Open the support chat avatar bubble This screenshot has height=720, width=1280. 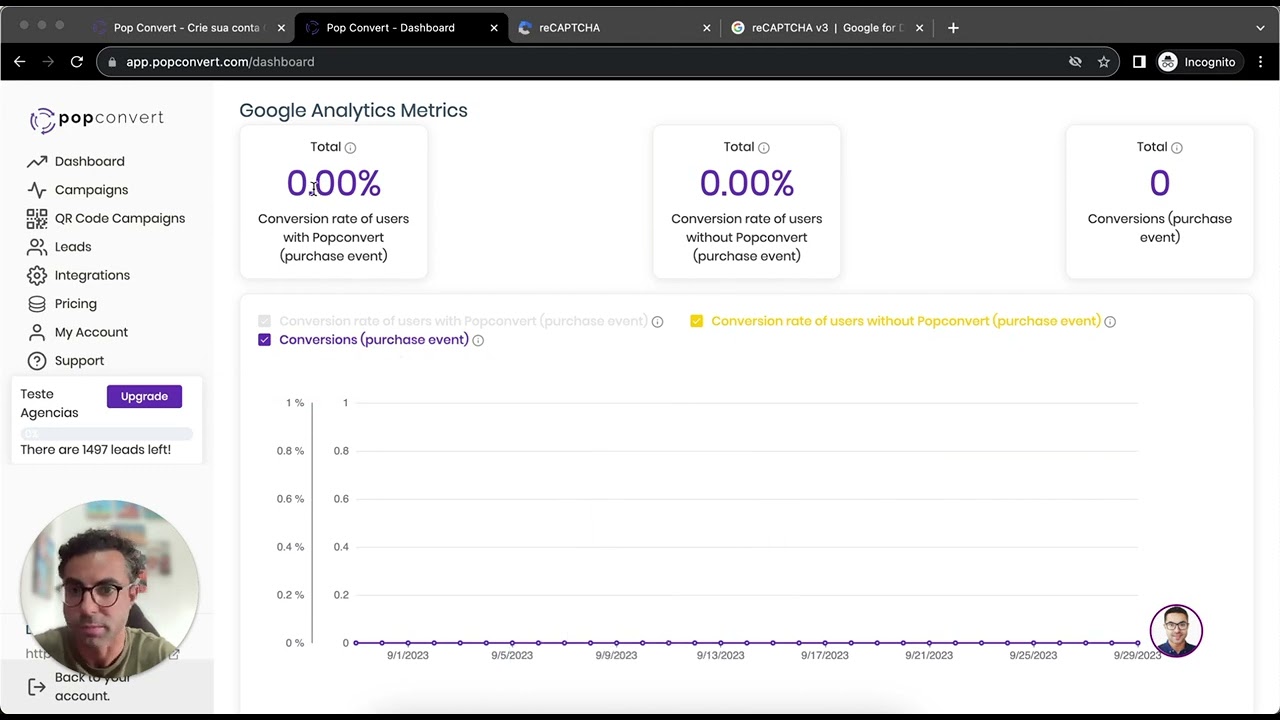(x=1176, y=631)
